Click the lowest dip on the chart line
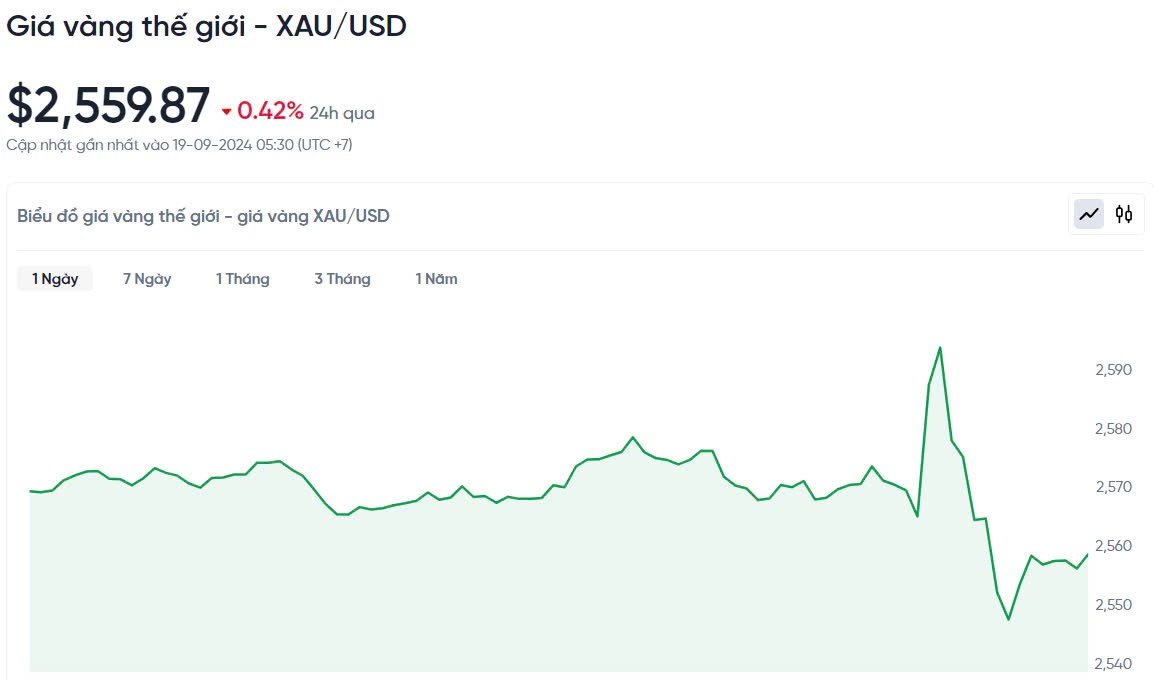Image resolution: width=1154 pixels, height=680 pixels. point(1008,619)
